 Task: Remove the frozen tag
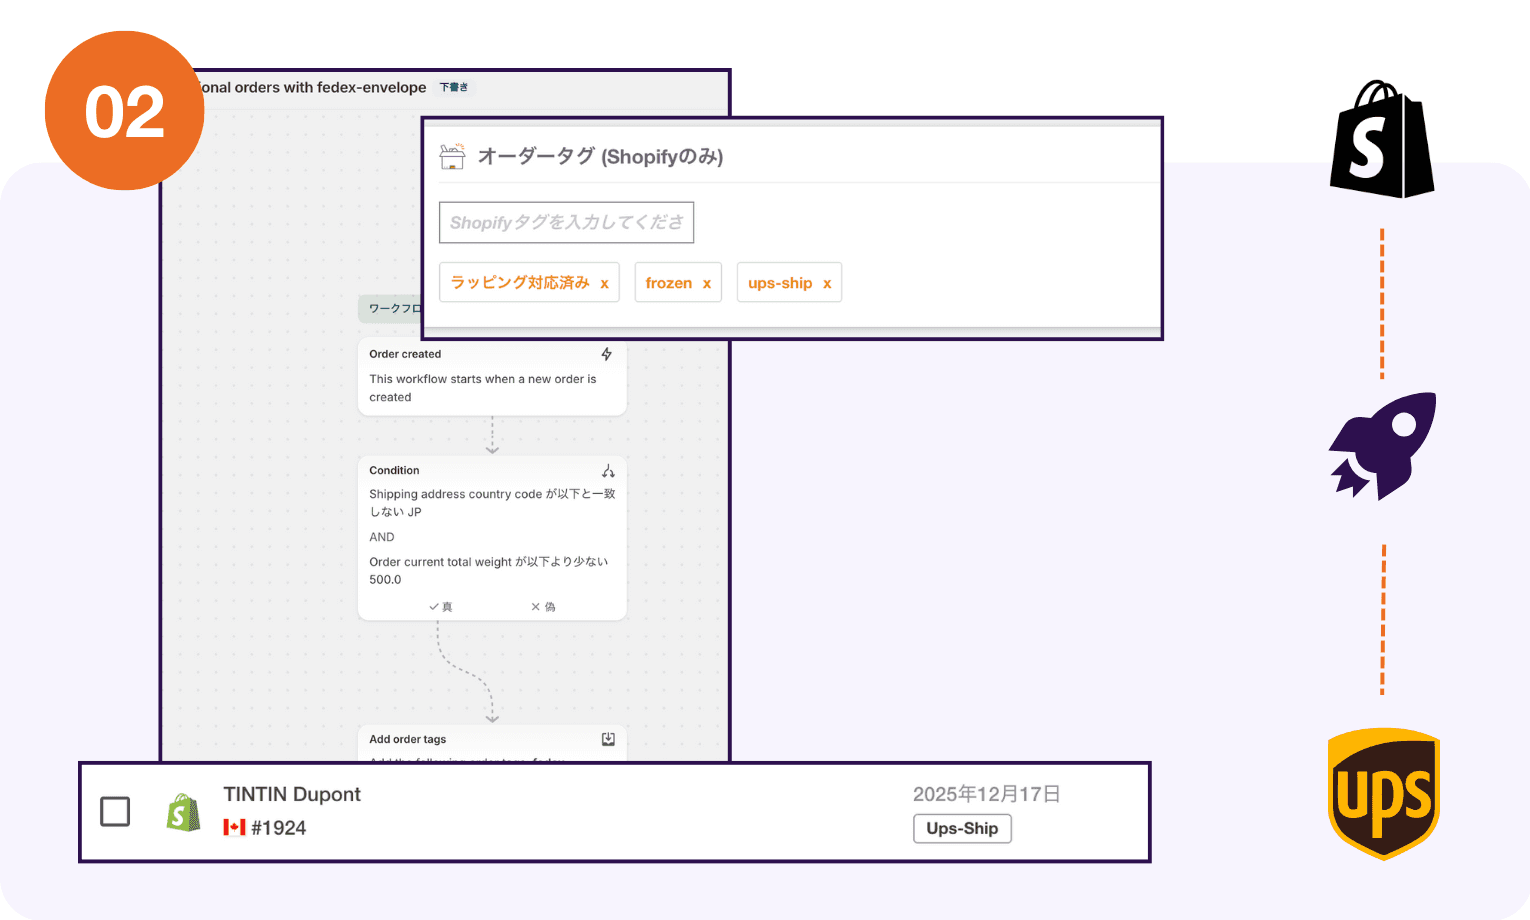(x=705, y=282)
